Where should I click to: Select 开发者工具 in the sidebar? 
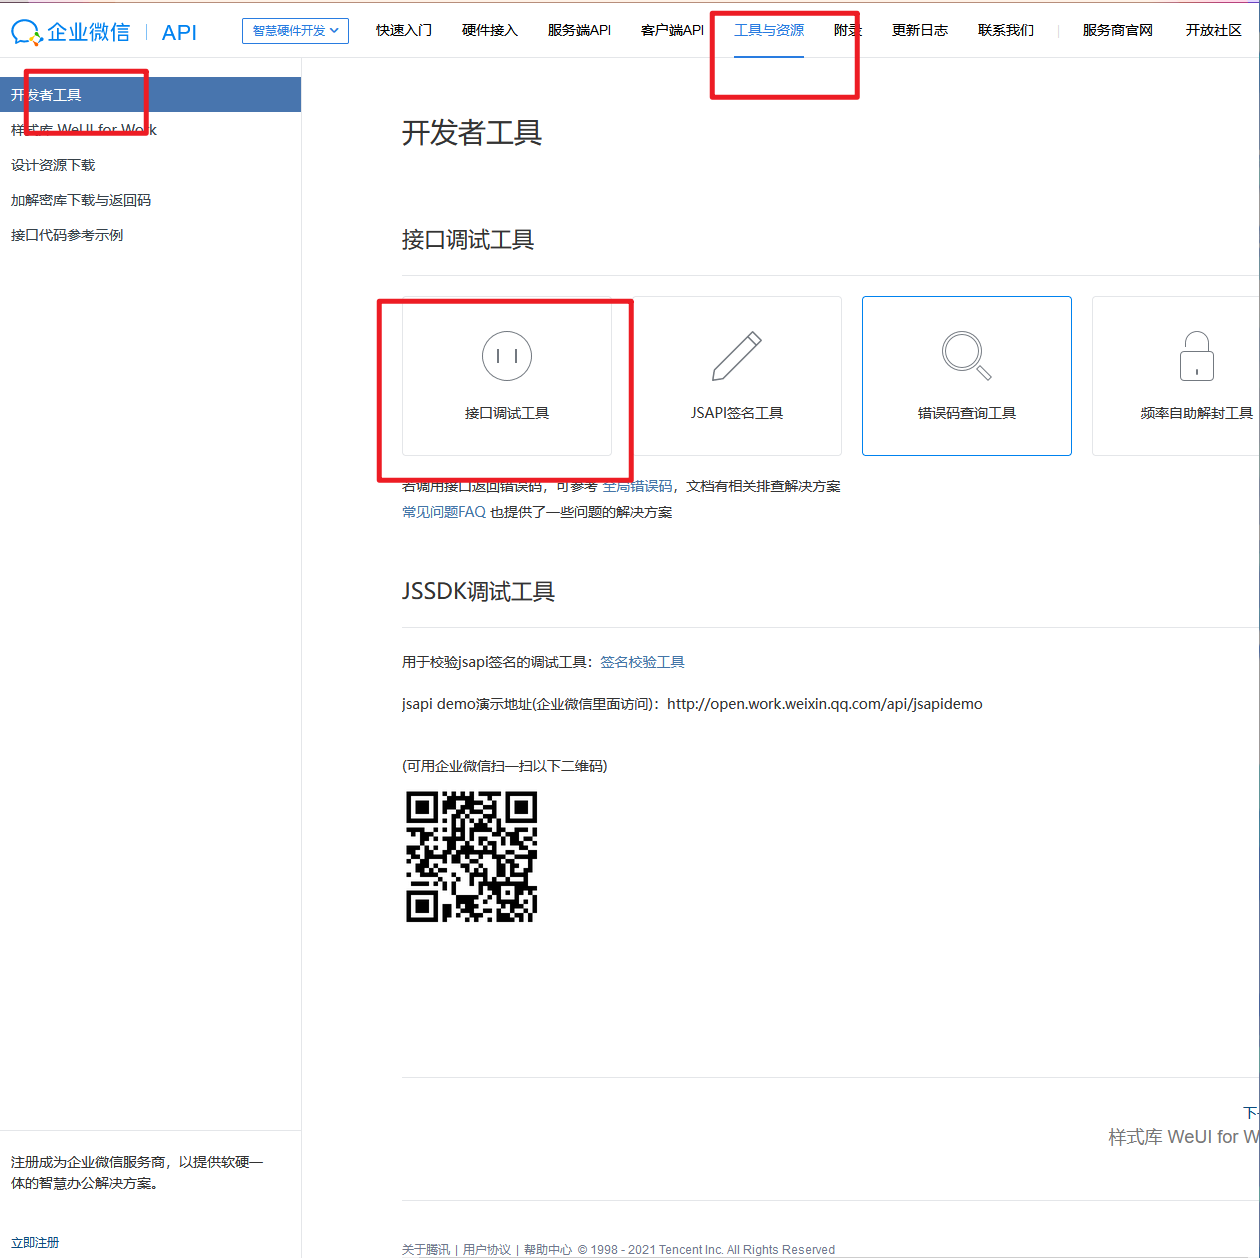(46, 95)
